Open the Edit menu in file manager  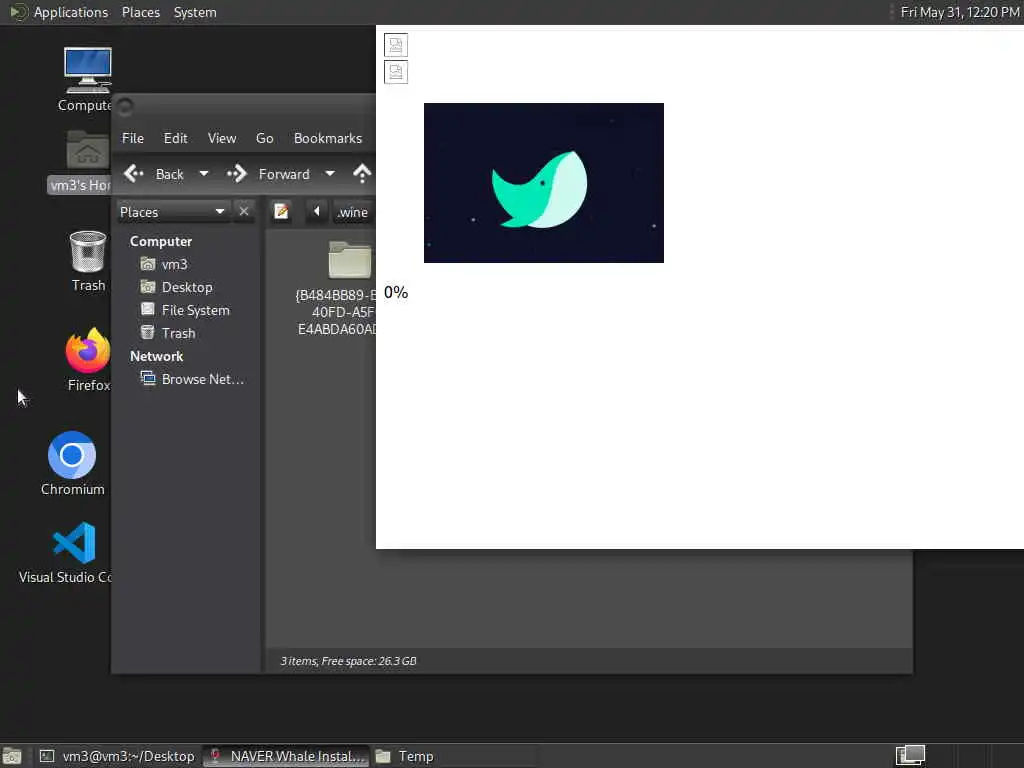tap(175, 138)
